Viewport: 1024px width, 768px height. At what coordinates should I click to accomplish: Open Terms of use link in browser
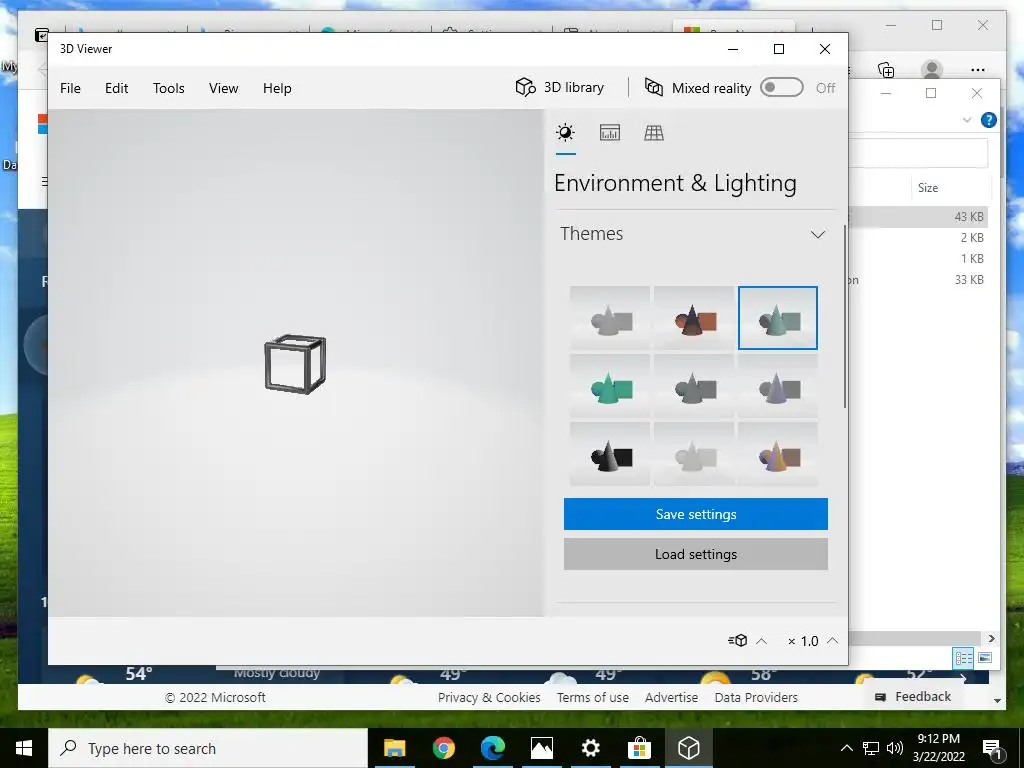pos(592,697)
